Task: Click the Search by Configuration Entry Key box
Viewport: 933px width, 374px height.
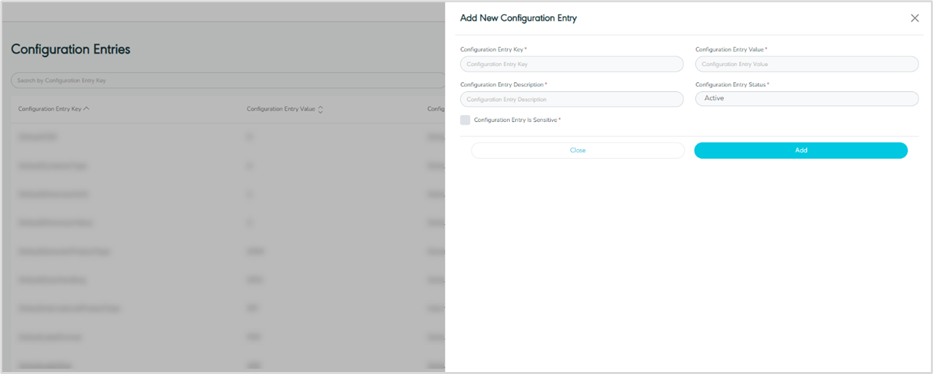Action: pos(228,80)
